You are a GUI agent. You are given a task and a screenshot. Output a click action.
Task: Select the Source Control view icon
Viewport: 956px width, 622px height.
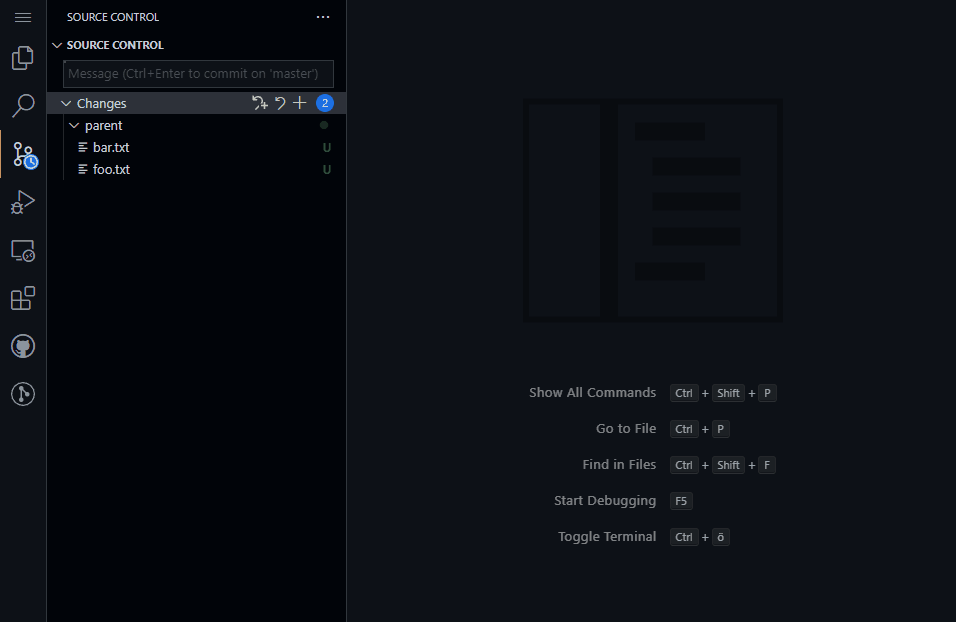pos(22,153)
